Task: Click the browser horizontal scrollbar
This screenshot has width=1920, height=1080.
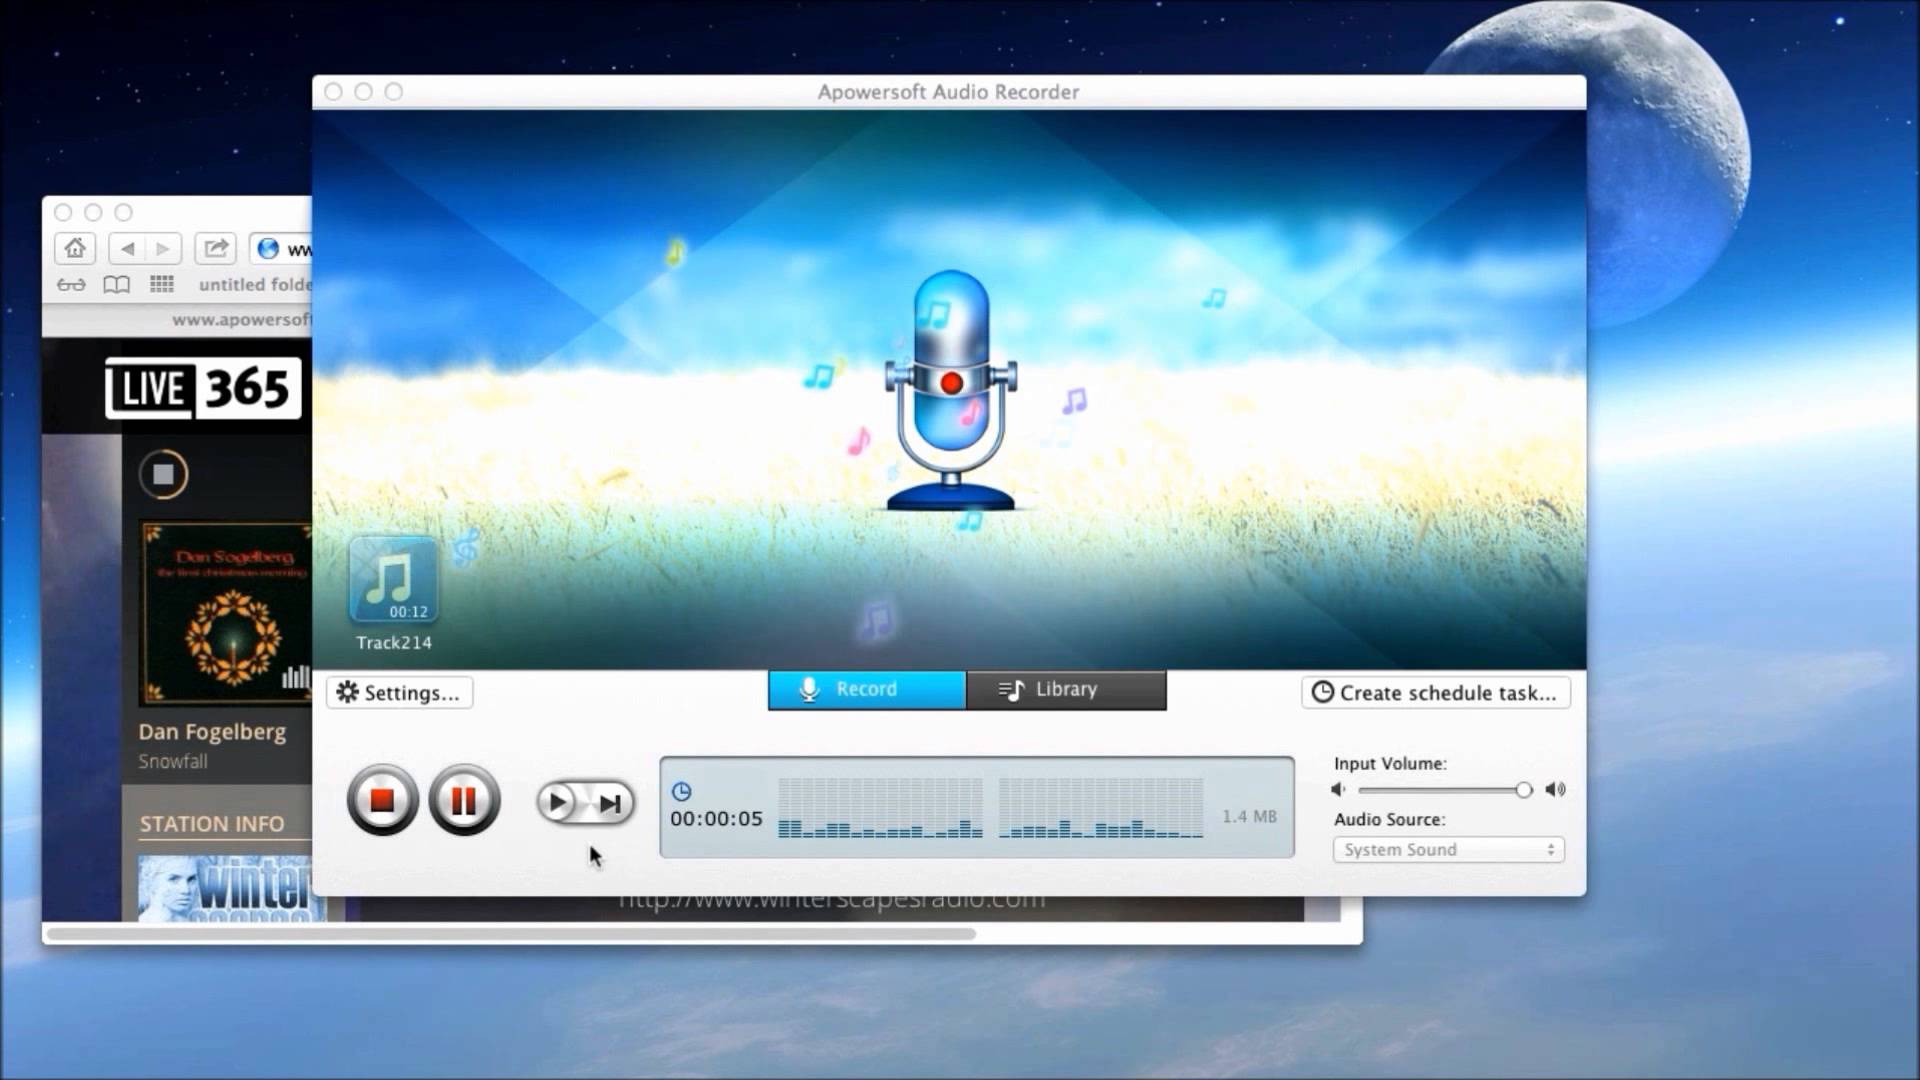Action: point(511,934)
